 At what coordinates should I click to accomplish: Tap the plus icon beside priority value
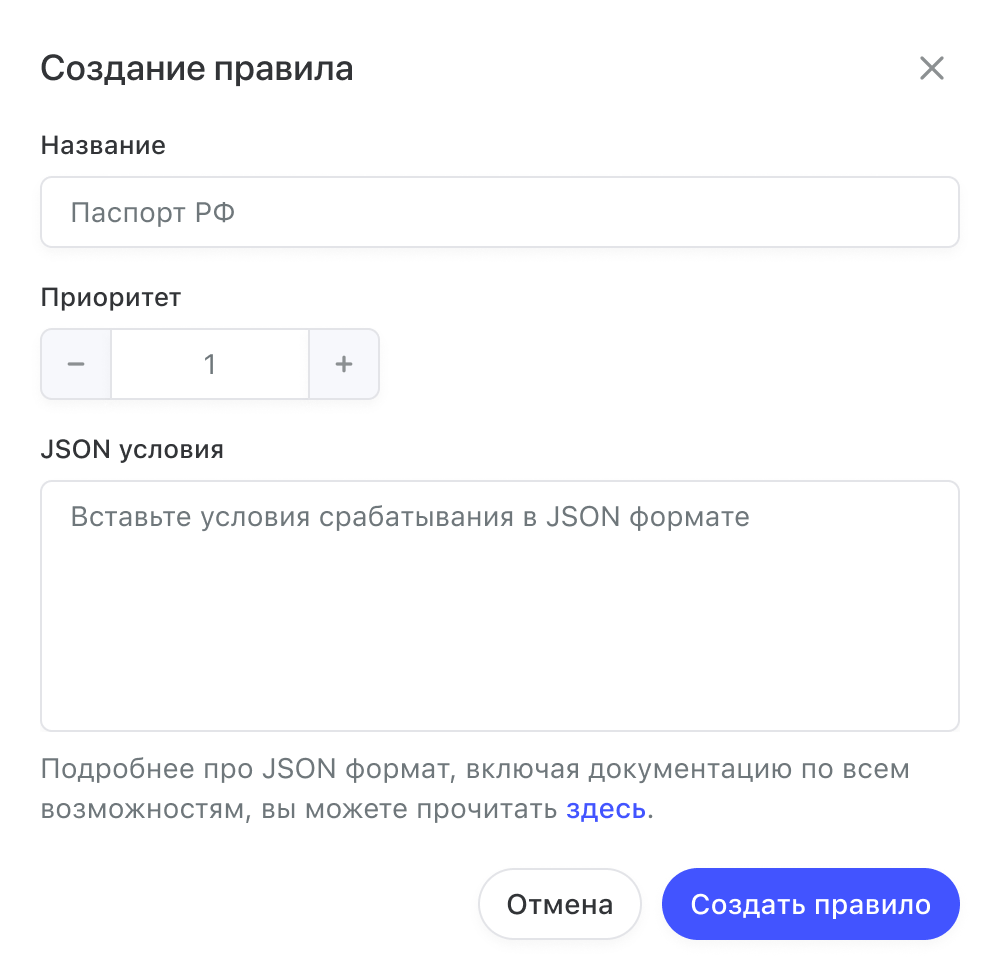pyautogui.click(x=344, y=364)
